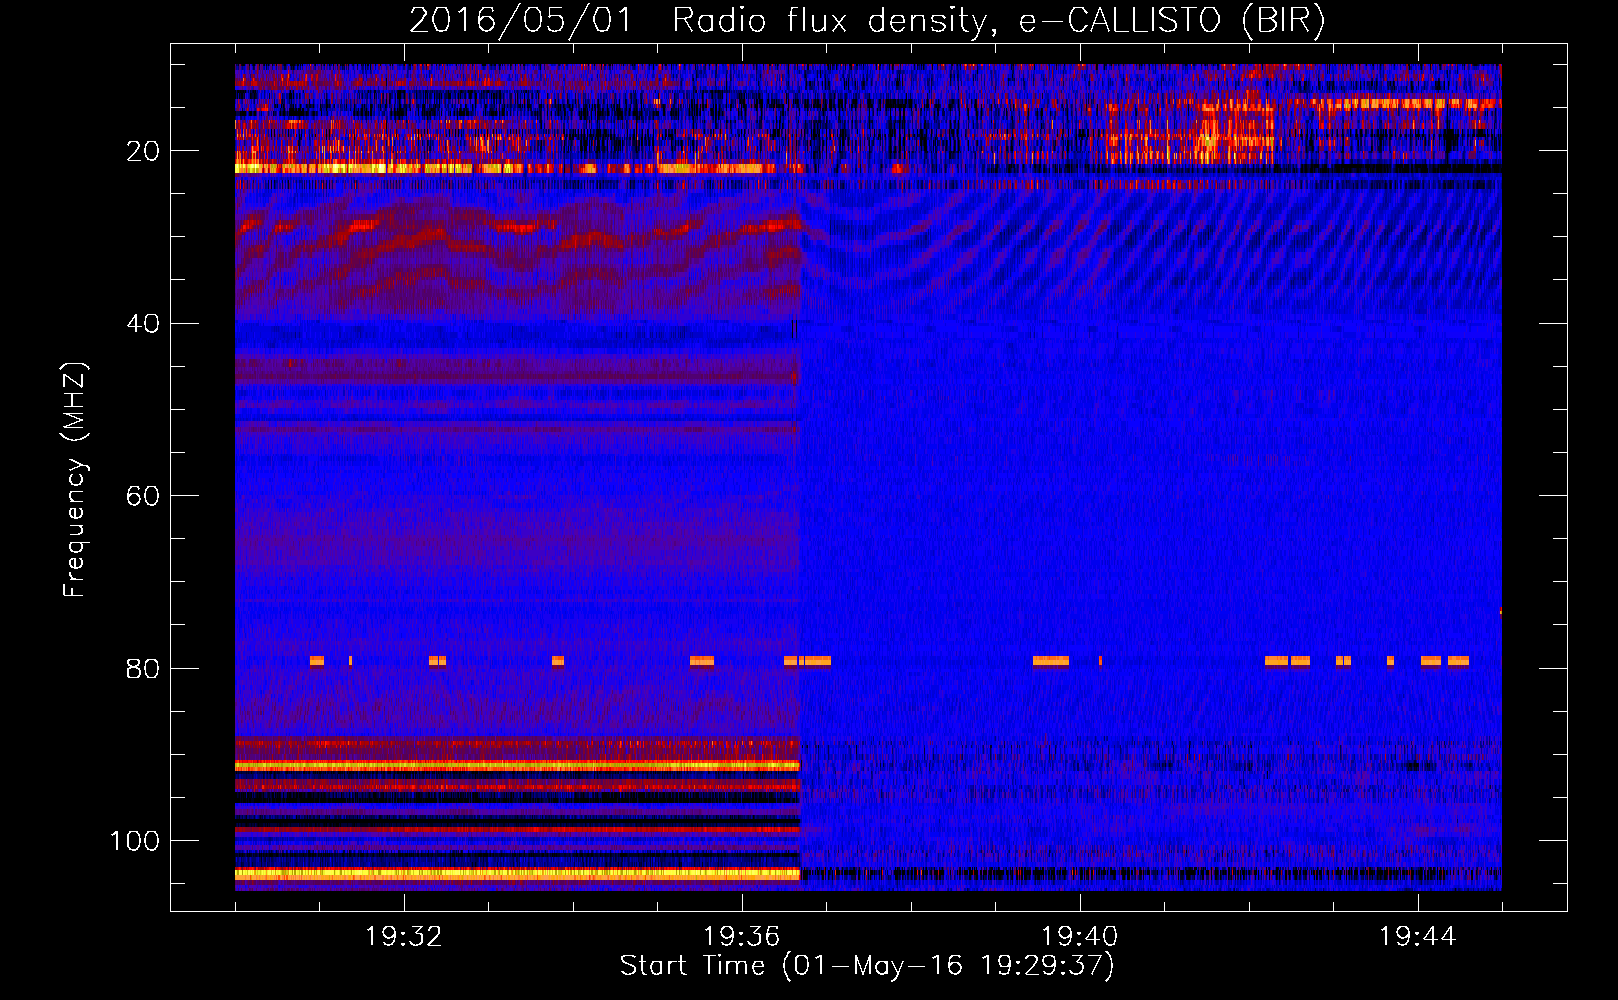1618x1000 pixels.
Task: Click the 20 MHz frequency tick label
Action: (143, 151)
